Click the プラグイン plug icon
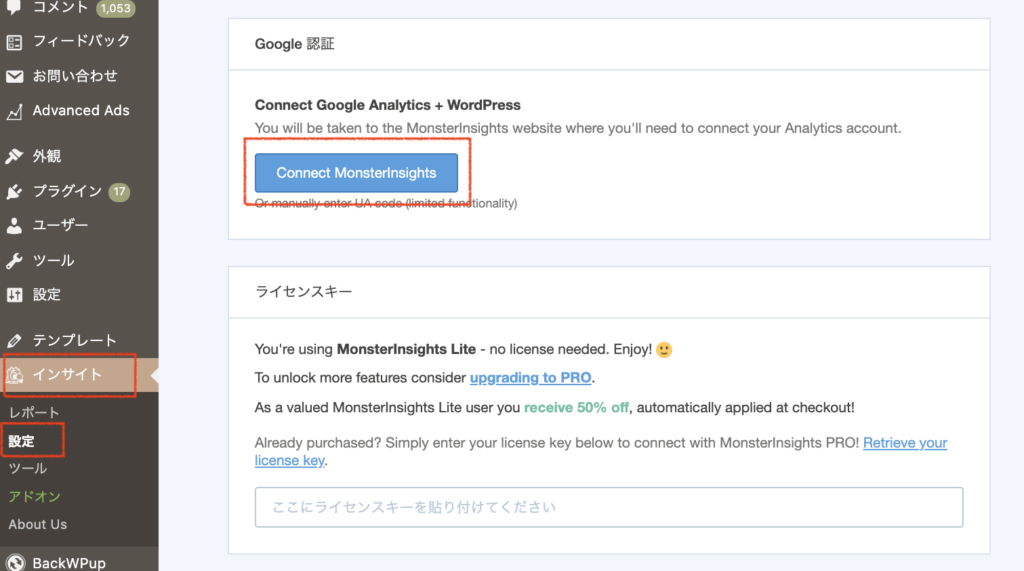 point(14,191)
